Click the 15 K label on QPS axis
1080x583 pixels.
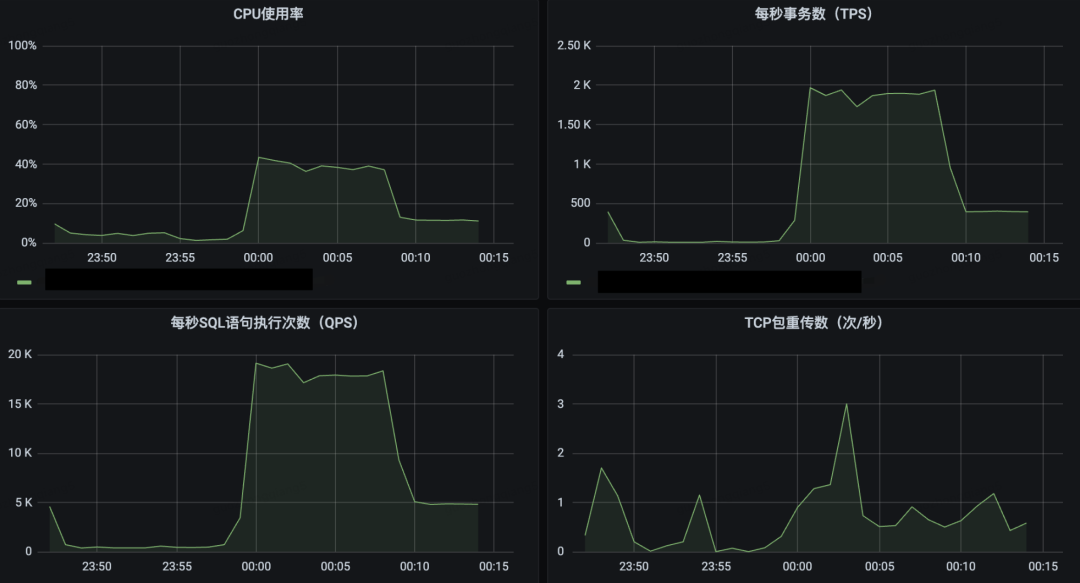(20, 404)
